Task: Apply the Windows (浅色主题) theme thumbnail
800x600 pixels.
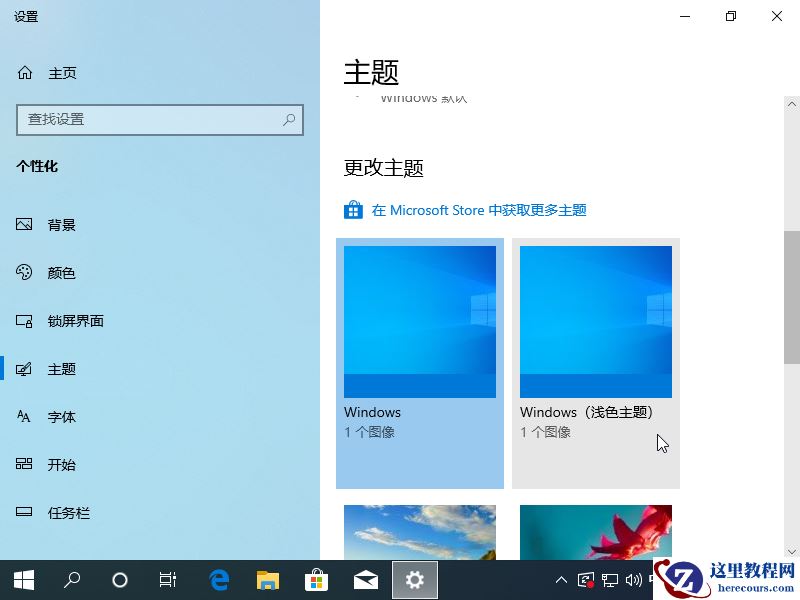Action: [595, 320]
